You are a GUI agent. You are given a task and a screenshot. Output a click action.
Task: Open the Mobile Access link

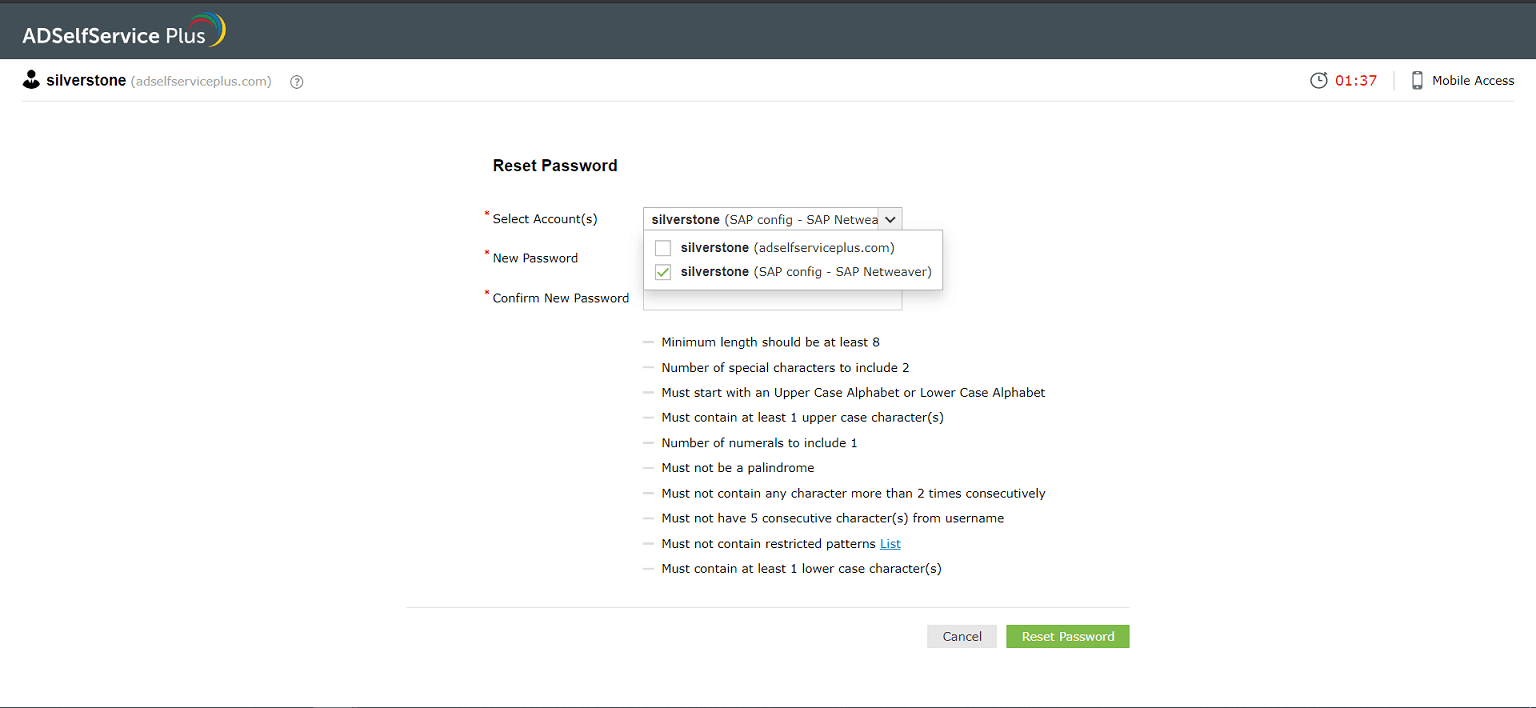(1473, 81)
